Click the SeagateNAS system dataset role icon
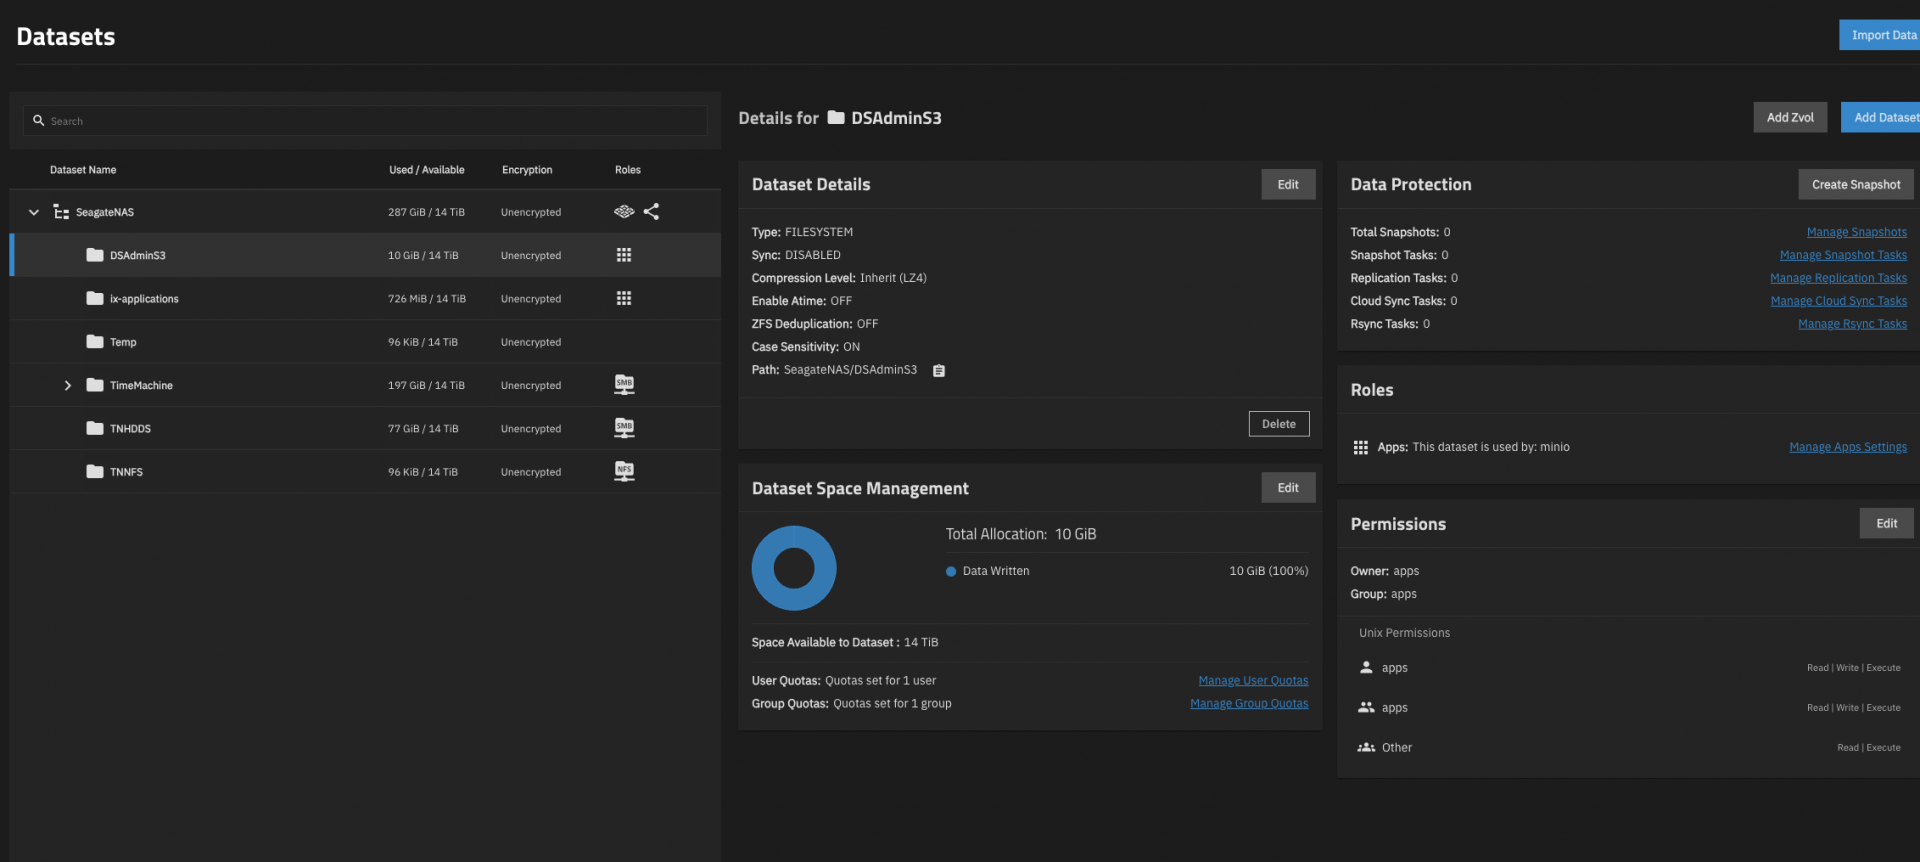The height and width of the screenshot is (862, 1920). (x=624, y=212)
